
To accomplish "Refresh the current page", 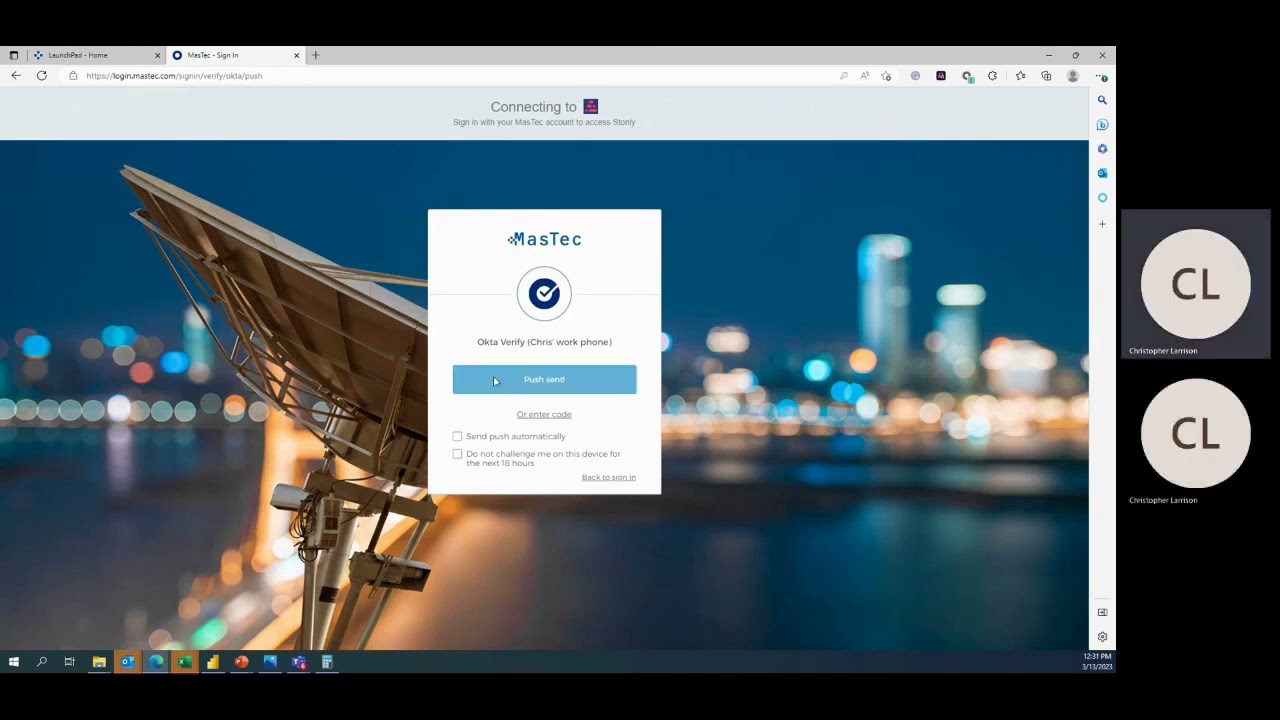I will [42, 75].
